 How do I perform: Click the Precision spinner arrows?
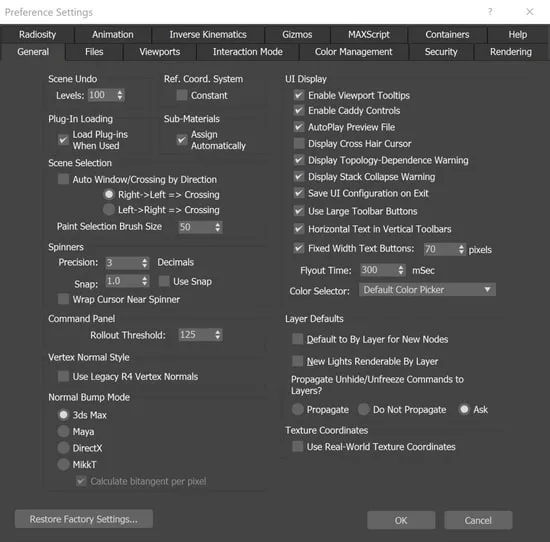click(145, 263)
